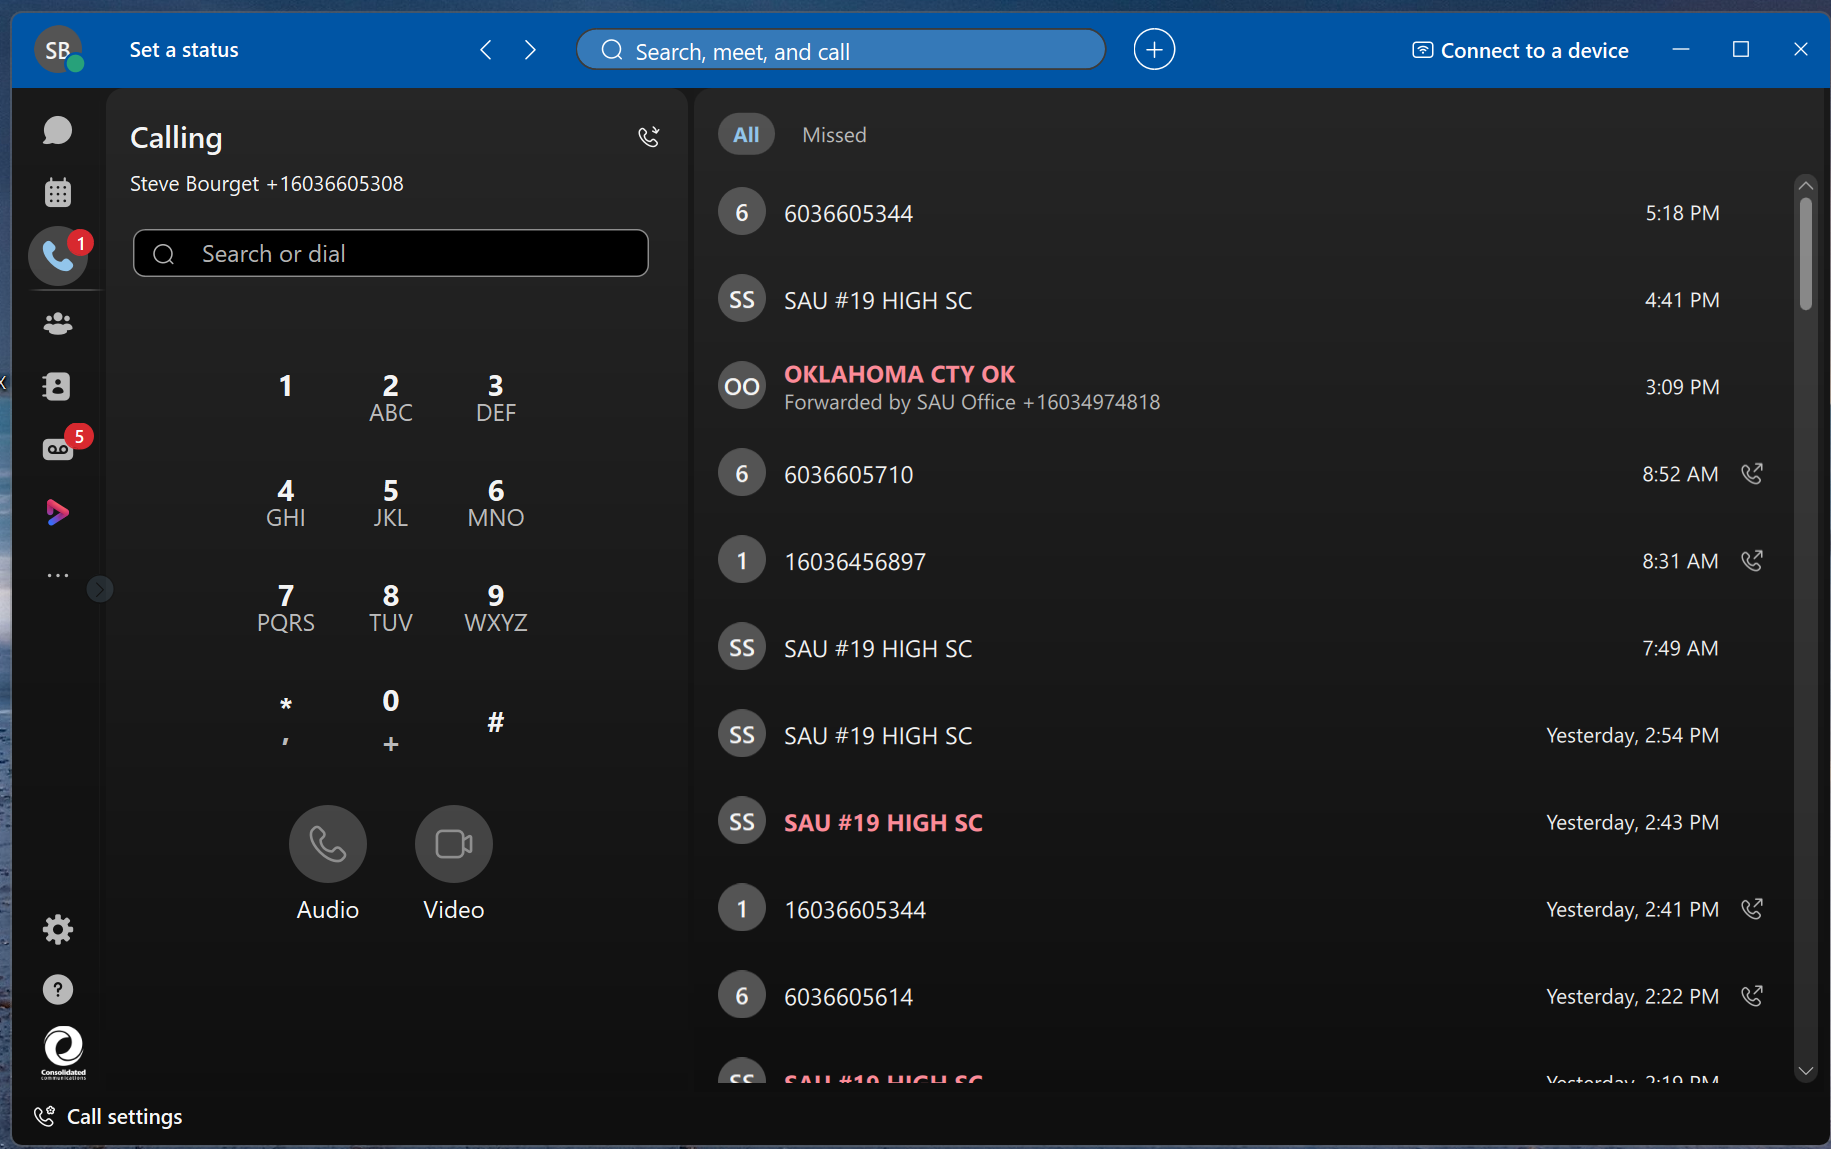Click outgoing call icon for 16036456897
This screenshot has width=1831, height=1149.
point(1752,560)
